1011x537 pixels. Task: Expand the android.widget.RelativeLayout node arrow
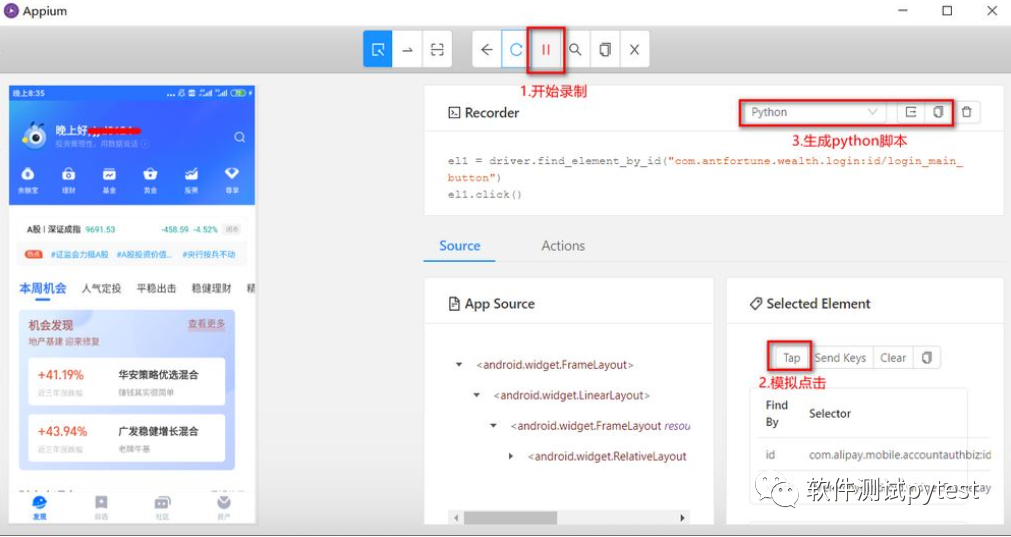[x=511, y=456]
